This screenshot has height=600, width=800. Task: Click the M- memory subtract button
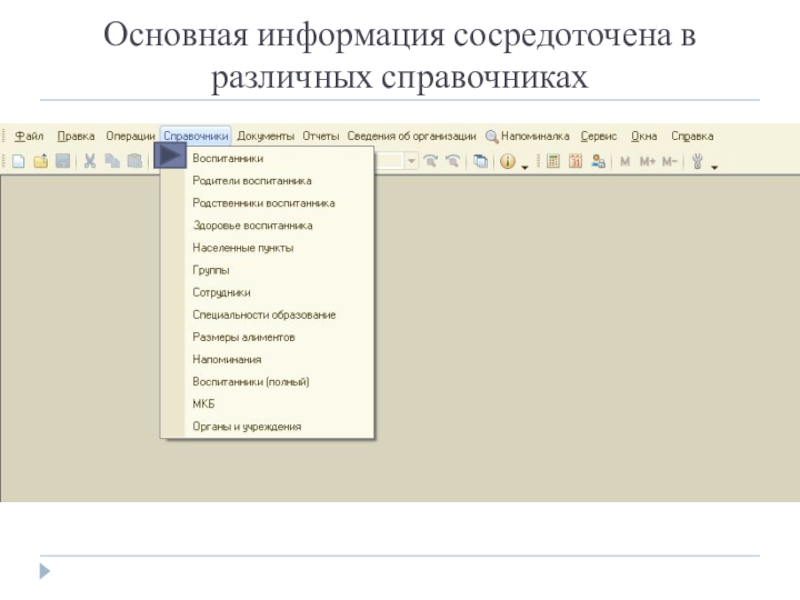click(x=669, y=162)
